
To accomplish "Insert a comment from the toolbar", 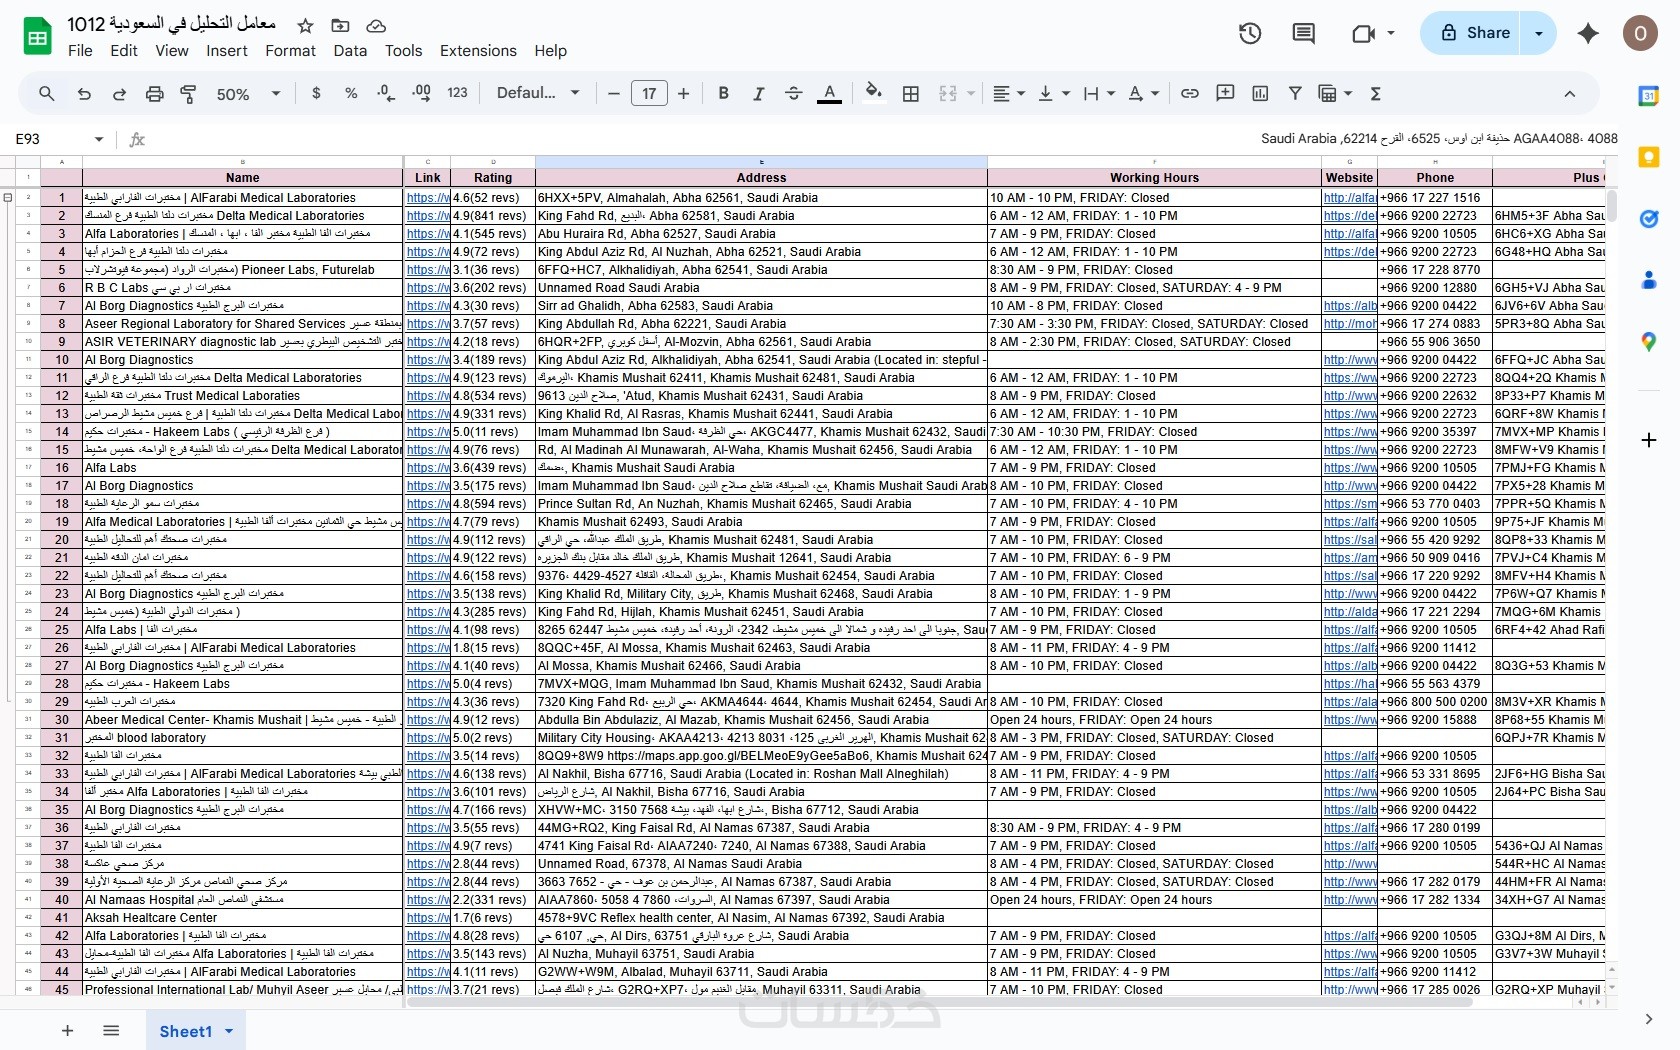I will tap(1225, 93).
